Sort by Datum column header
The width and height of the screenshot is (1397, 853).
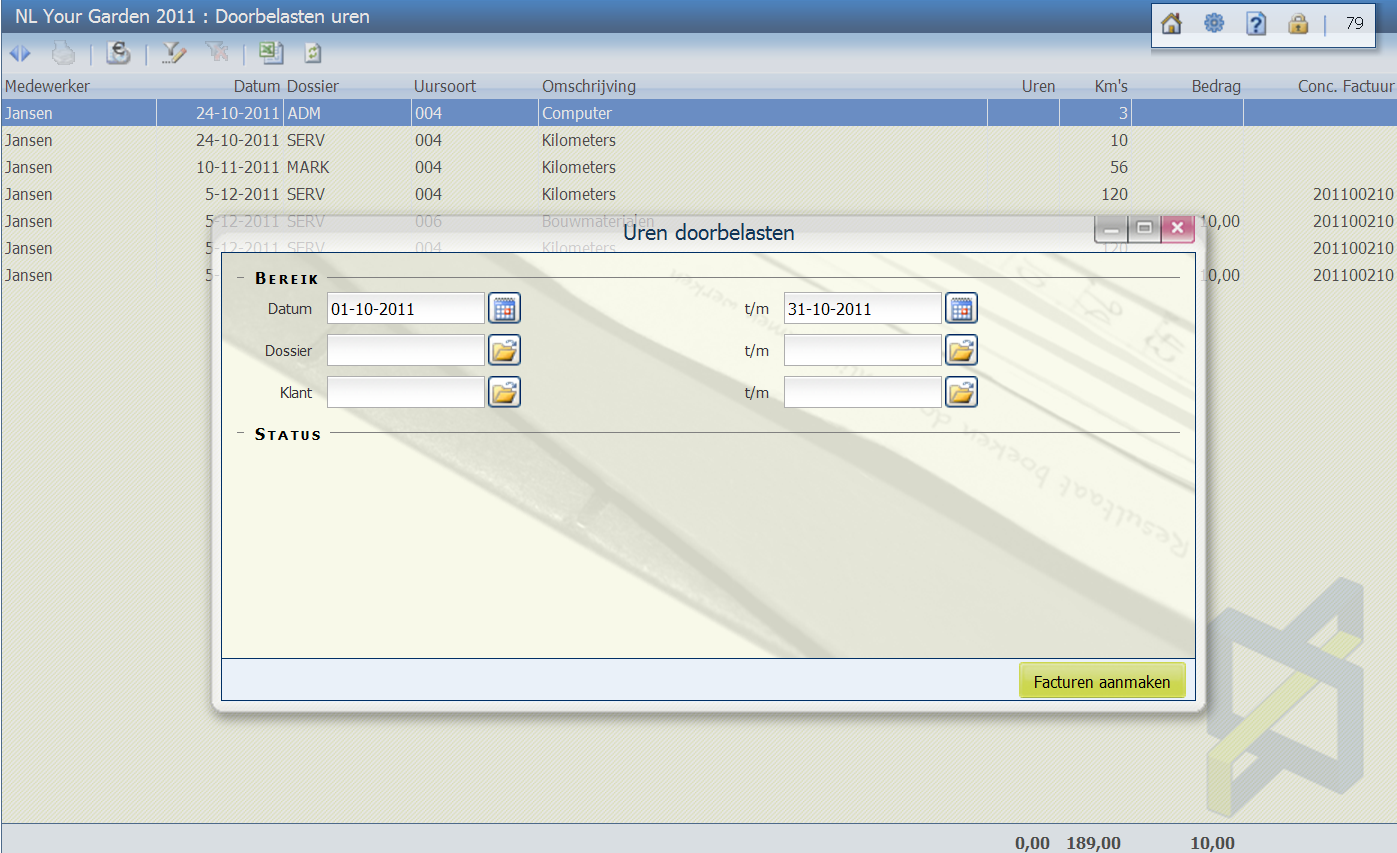(257, 86)
